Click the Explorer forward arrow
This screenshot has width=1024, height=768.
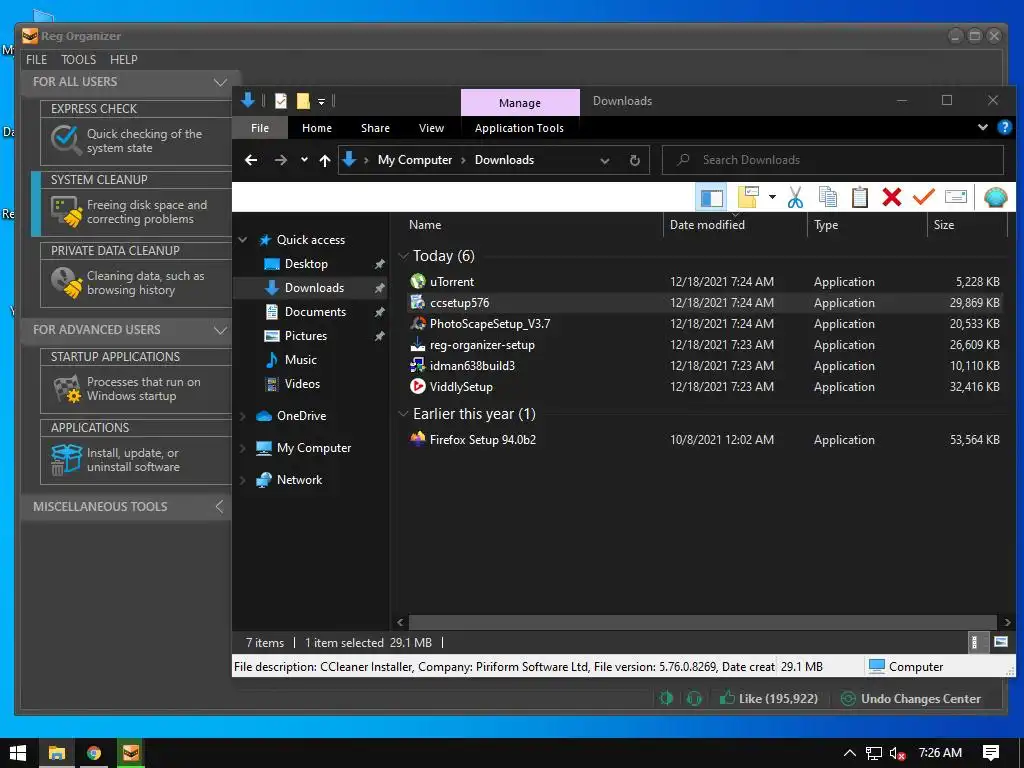[281, 160]
